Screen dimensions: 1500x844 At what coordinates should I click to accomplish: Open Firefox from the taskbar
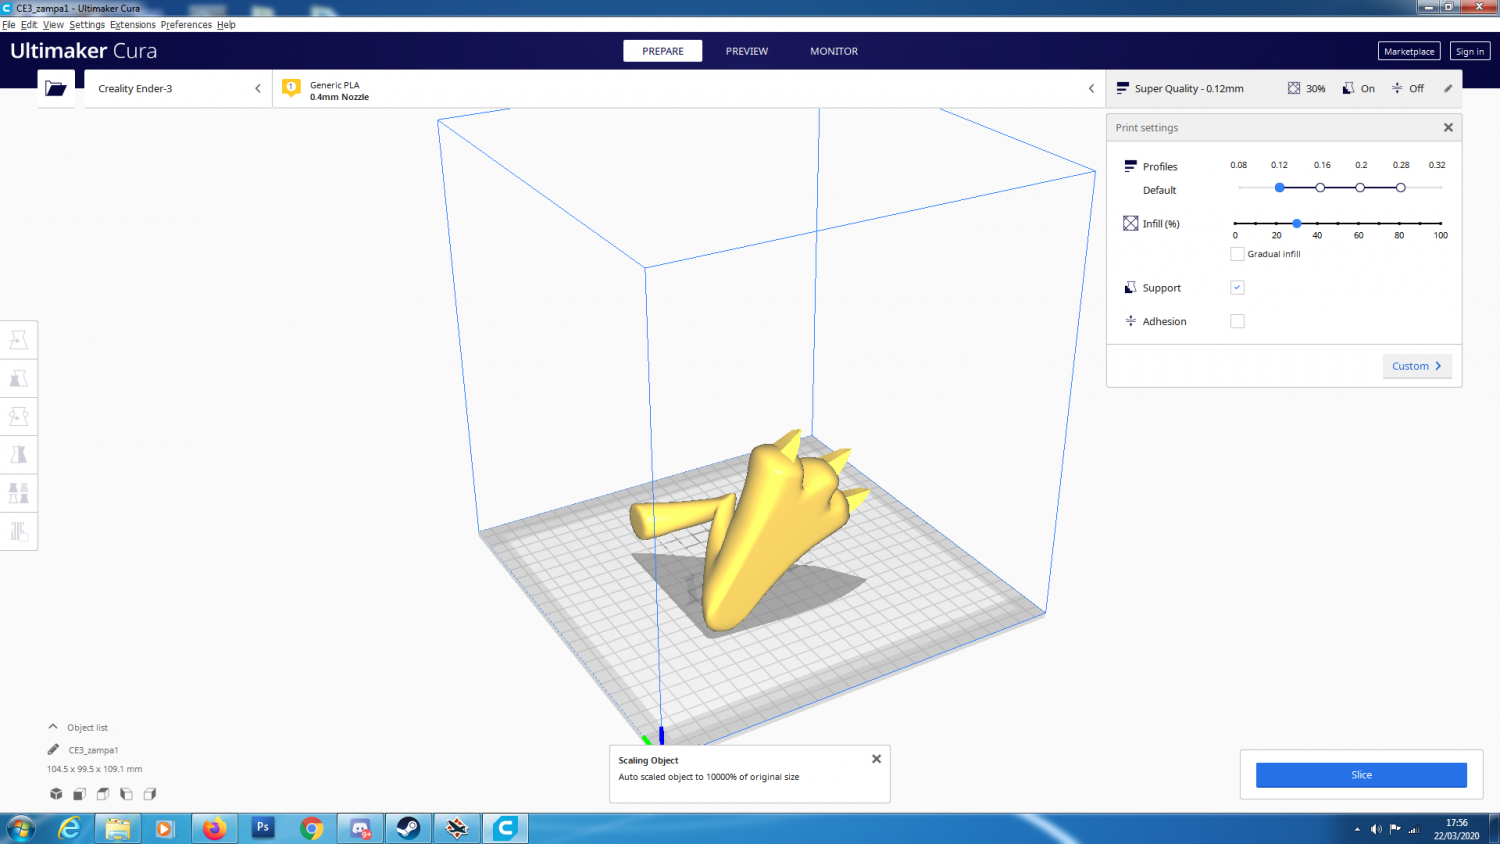[214, 828]
